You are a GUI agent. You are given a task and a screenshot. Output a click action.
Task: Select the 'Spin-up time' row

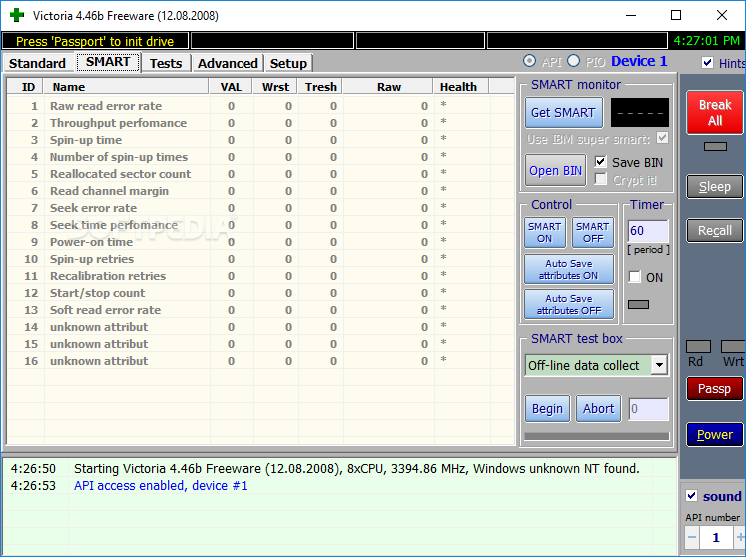click(x=261, y=140)
